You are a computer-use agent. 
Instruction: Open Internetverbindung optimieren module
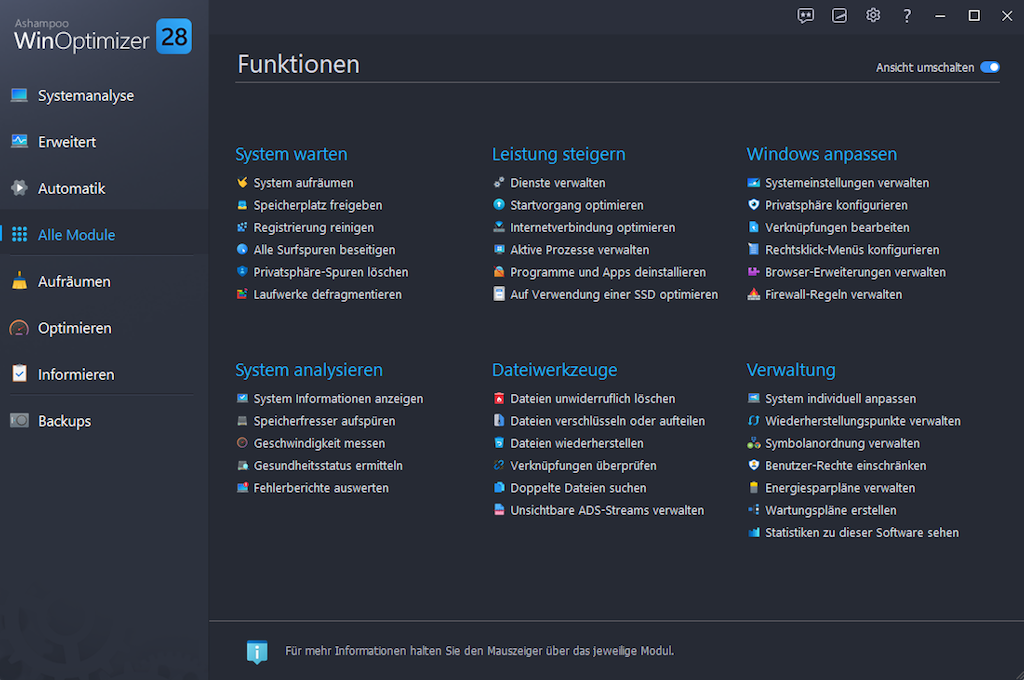point(592,228)
